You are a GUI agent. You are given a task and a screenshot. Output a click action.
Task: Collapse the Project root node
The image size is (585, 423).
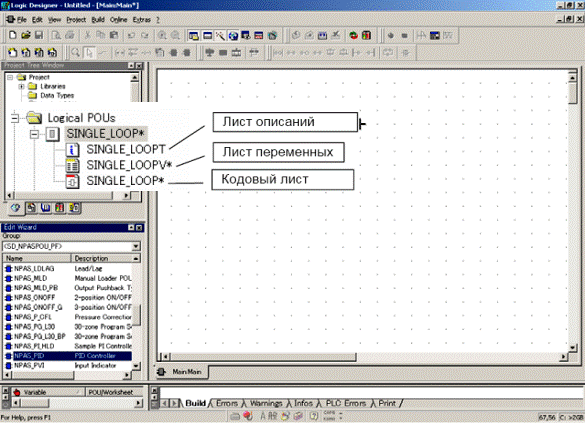point(10,78)
